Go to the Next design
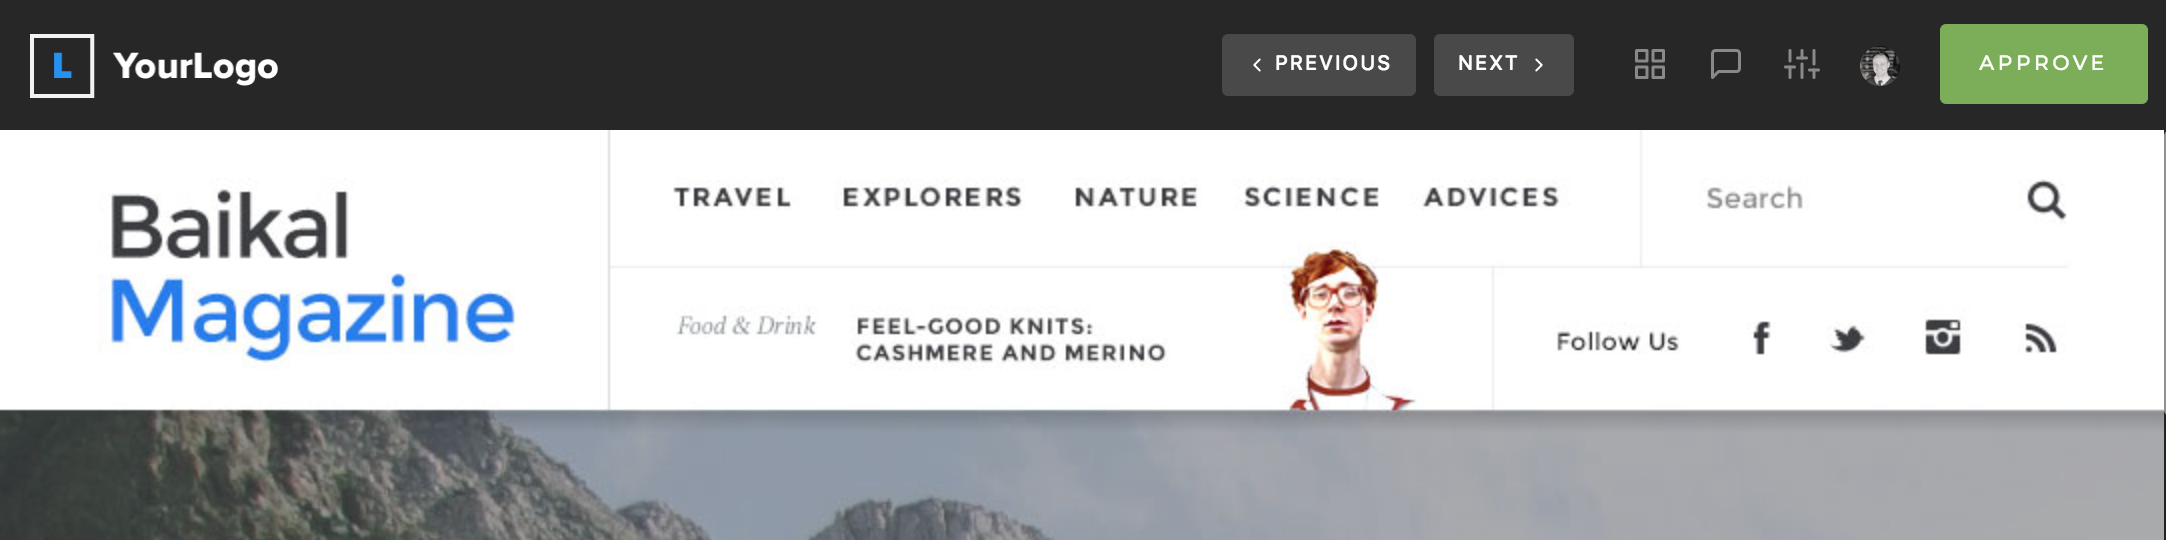The image size is (2166, 540). (1504, 65)
